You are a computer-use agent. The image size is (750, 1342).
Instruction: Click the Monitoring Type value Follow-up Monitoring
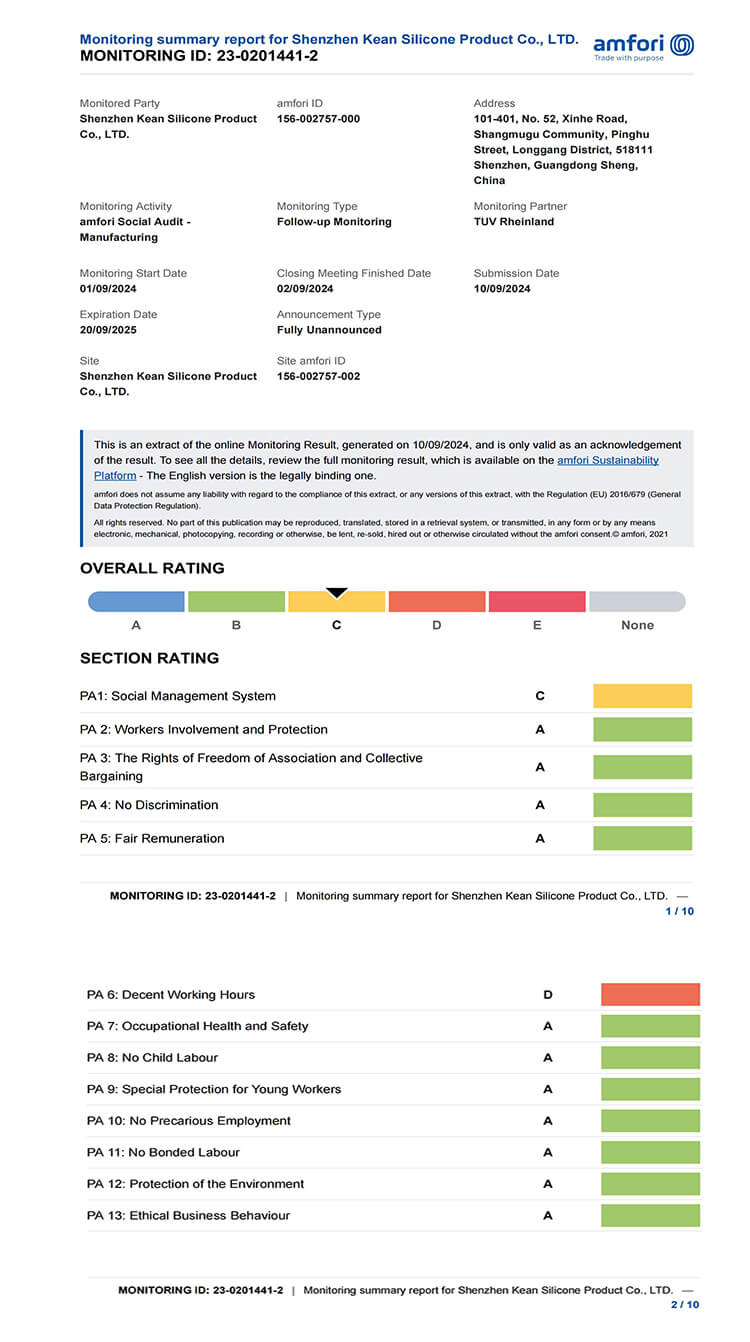(x=334, y=222)
